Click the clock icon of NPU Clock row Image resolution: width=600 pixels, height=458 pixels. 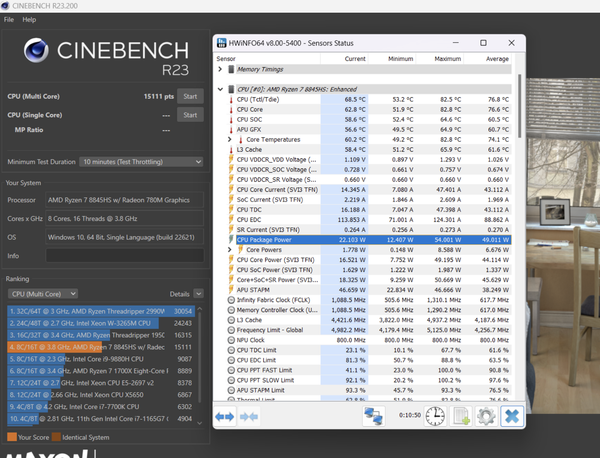[231, 340]
